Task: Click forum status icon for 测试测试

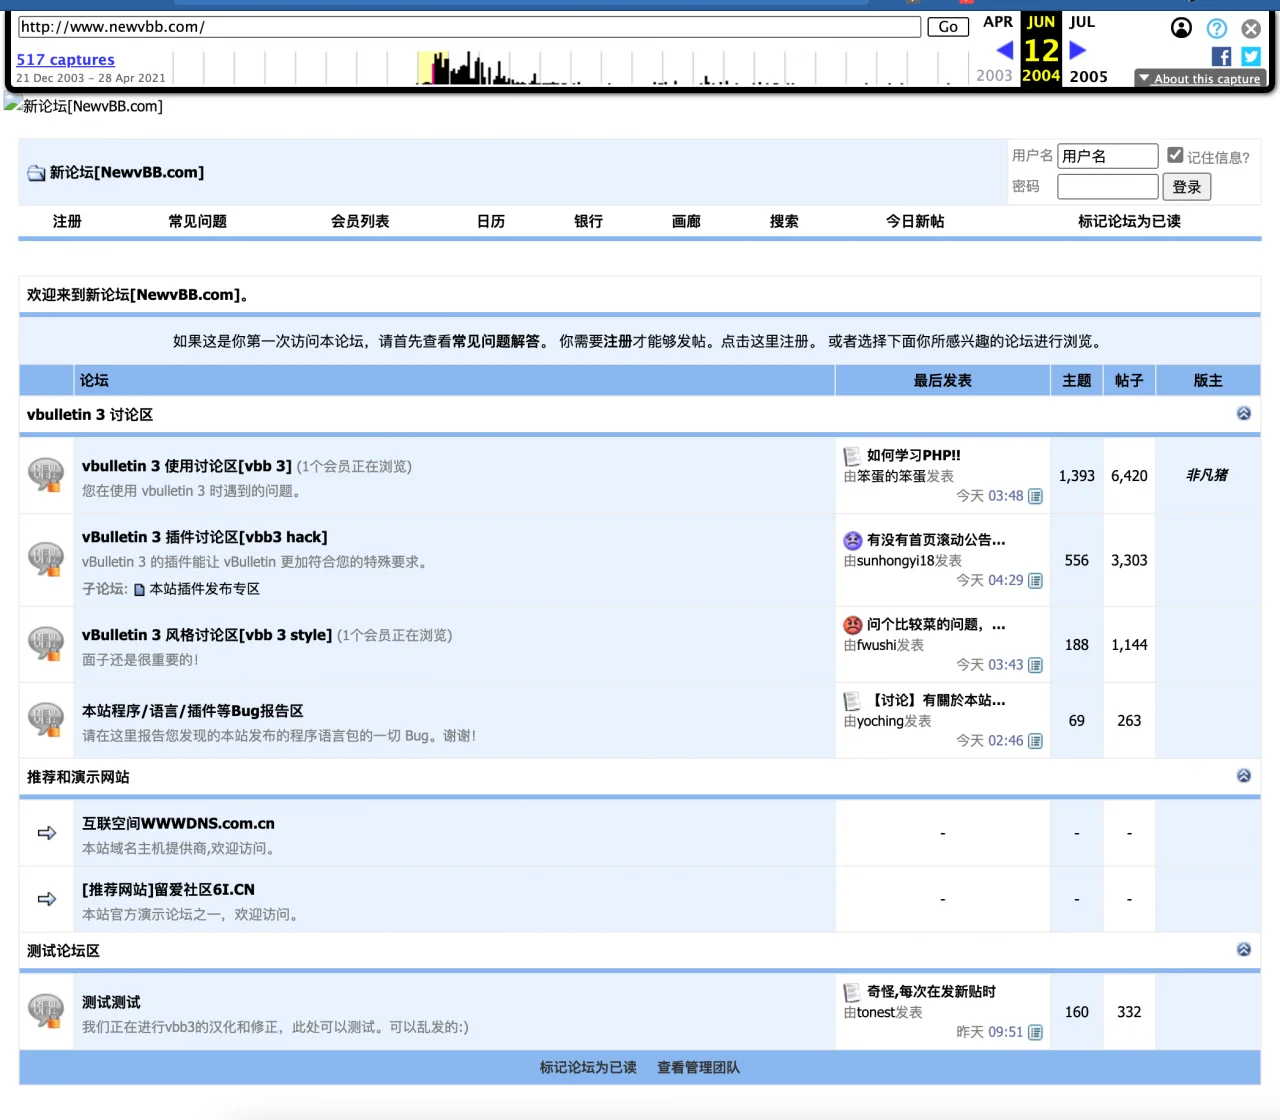Action: point(46,1011)
